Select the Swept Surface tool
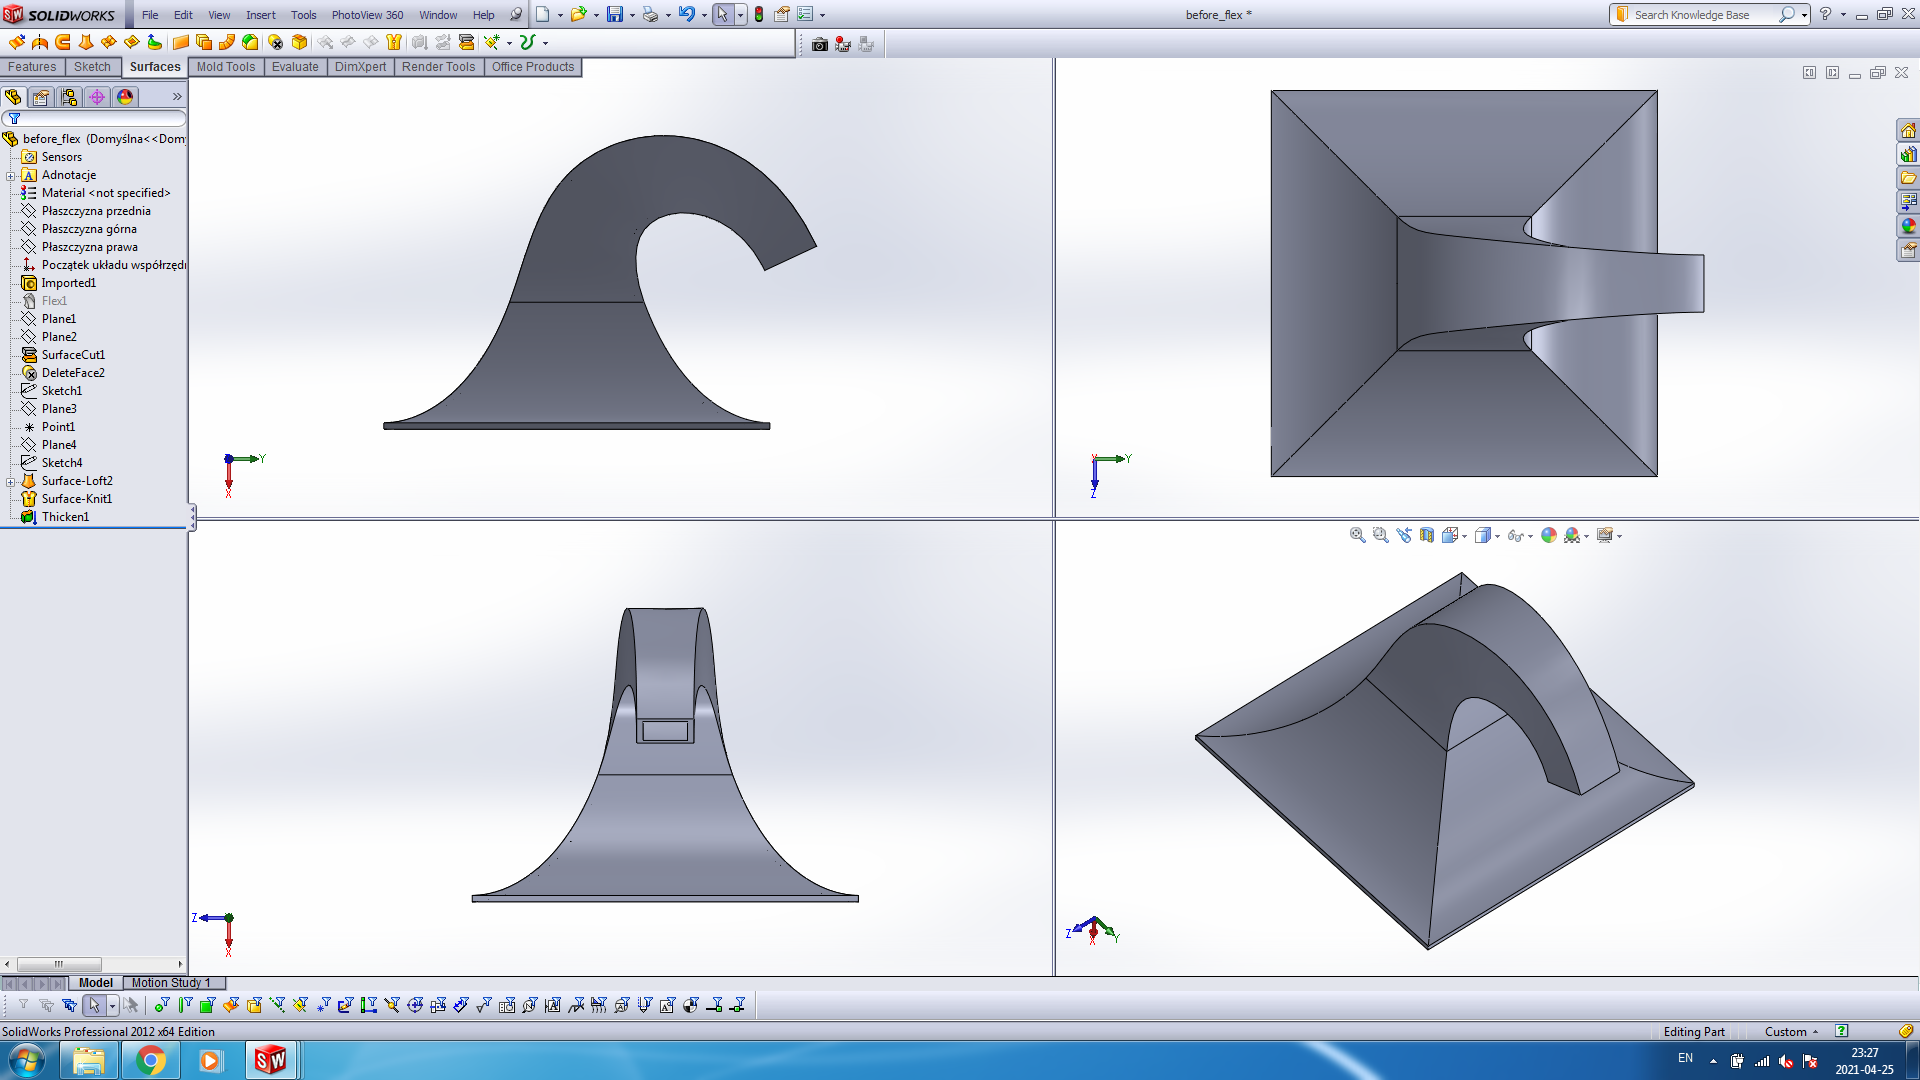The height and width of the screenshot is (1080, 1920). tap(63, 42)
